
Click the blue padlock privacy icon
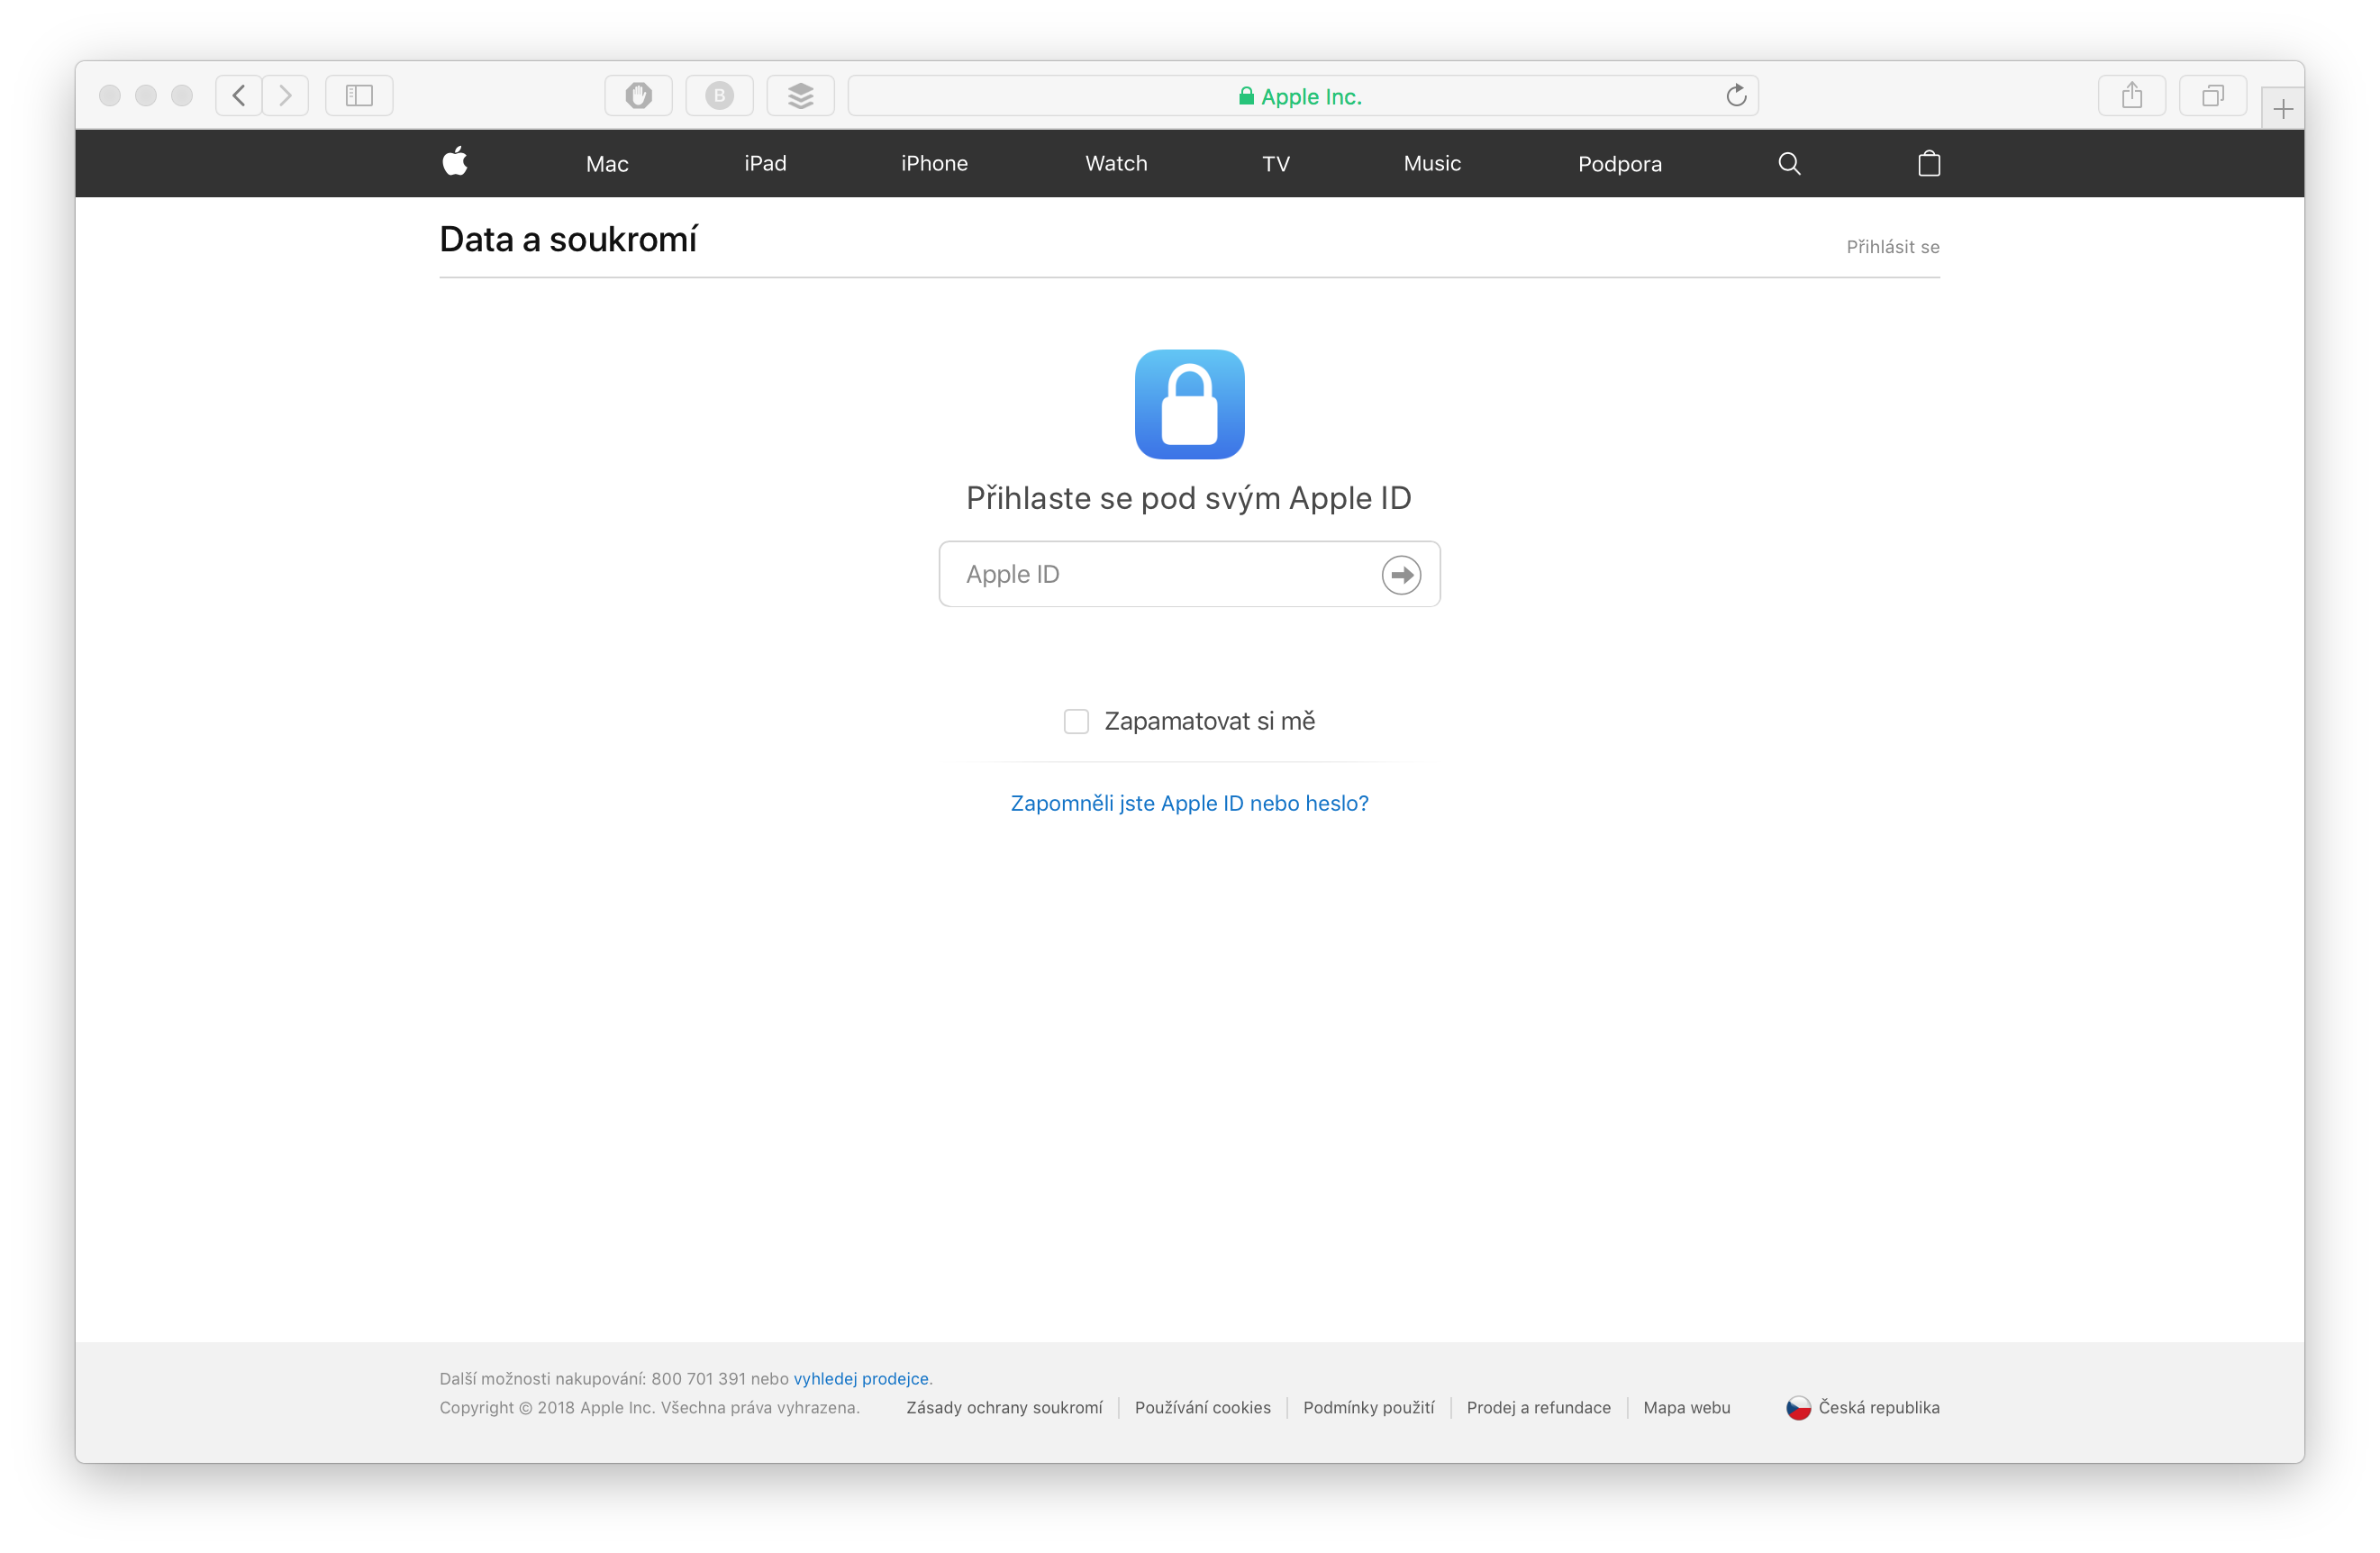point(1189,404)
